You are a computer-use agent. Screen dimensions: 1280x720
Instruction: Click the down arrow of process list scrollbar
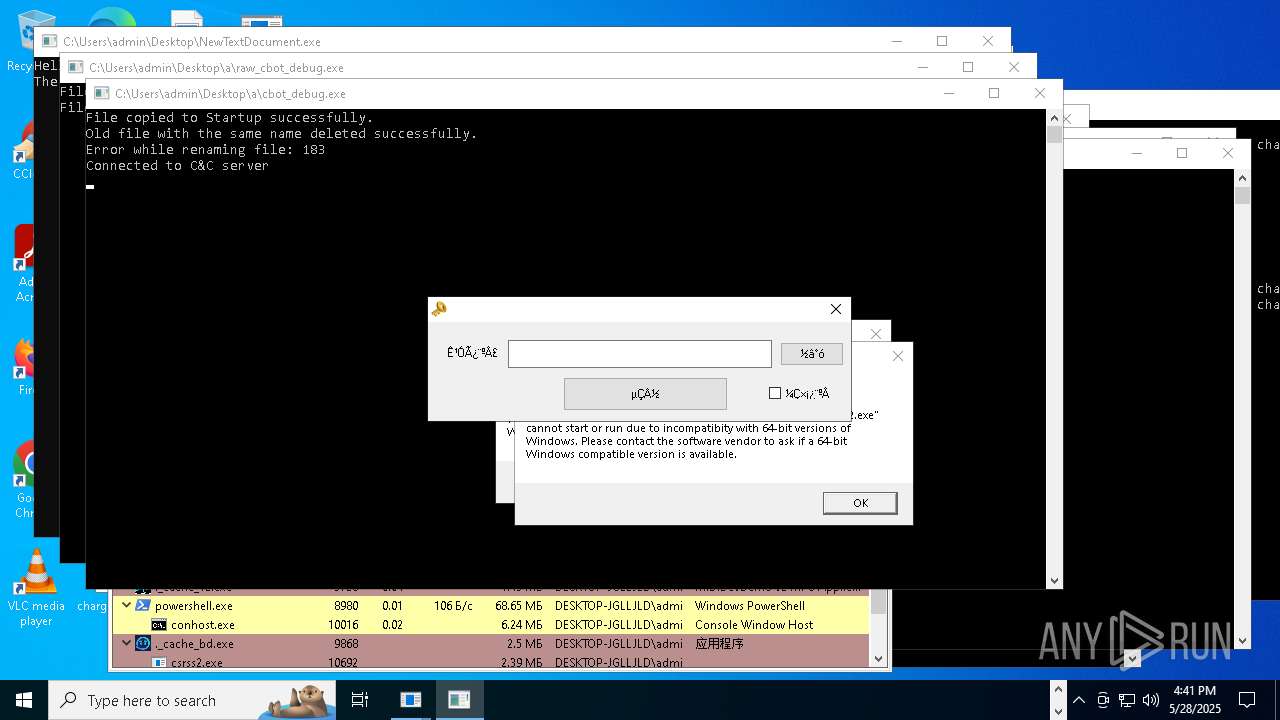[879, 658]
